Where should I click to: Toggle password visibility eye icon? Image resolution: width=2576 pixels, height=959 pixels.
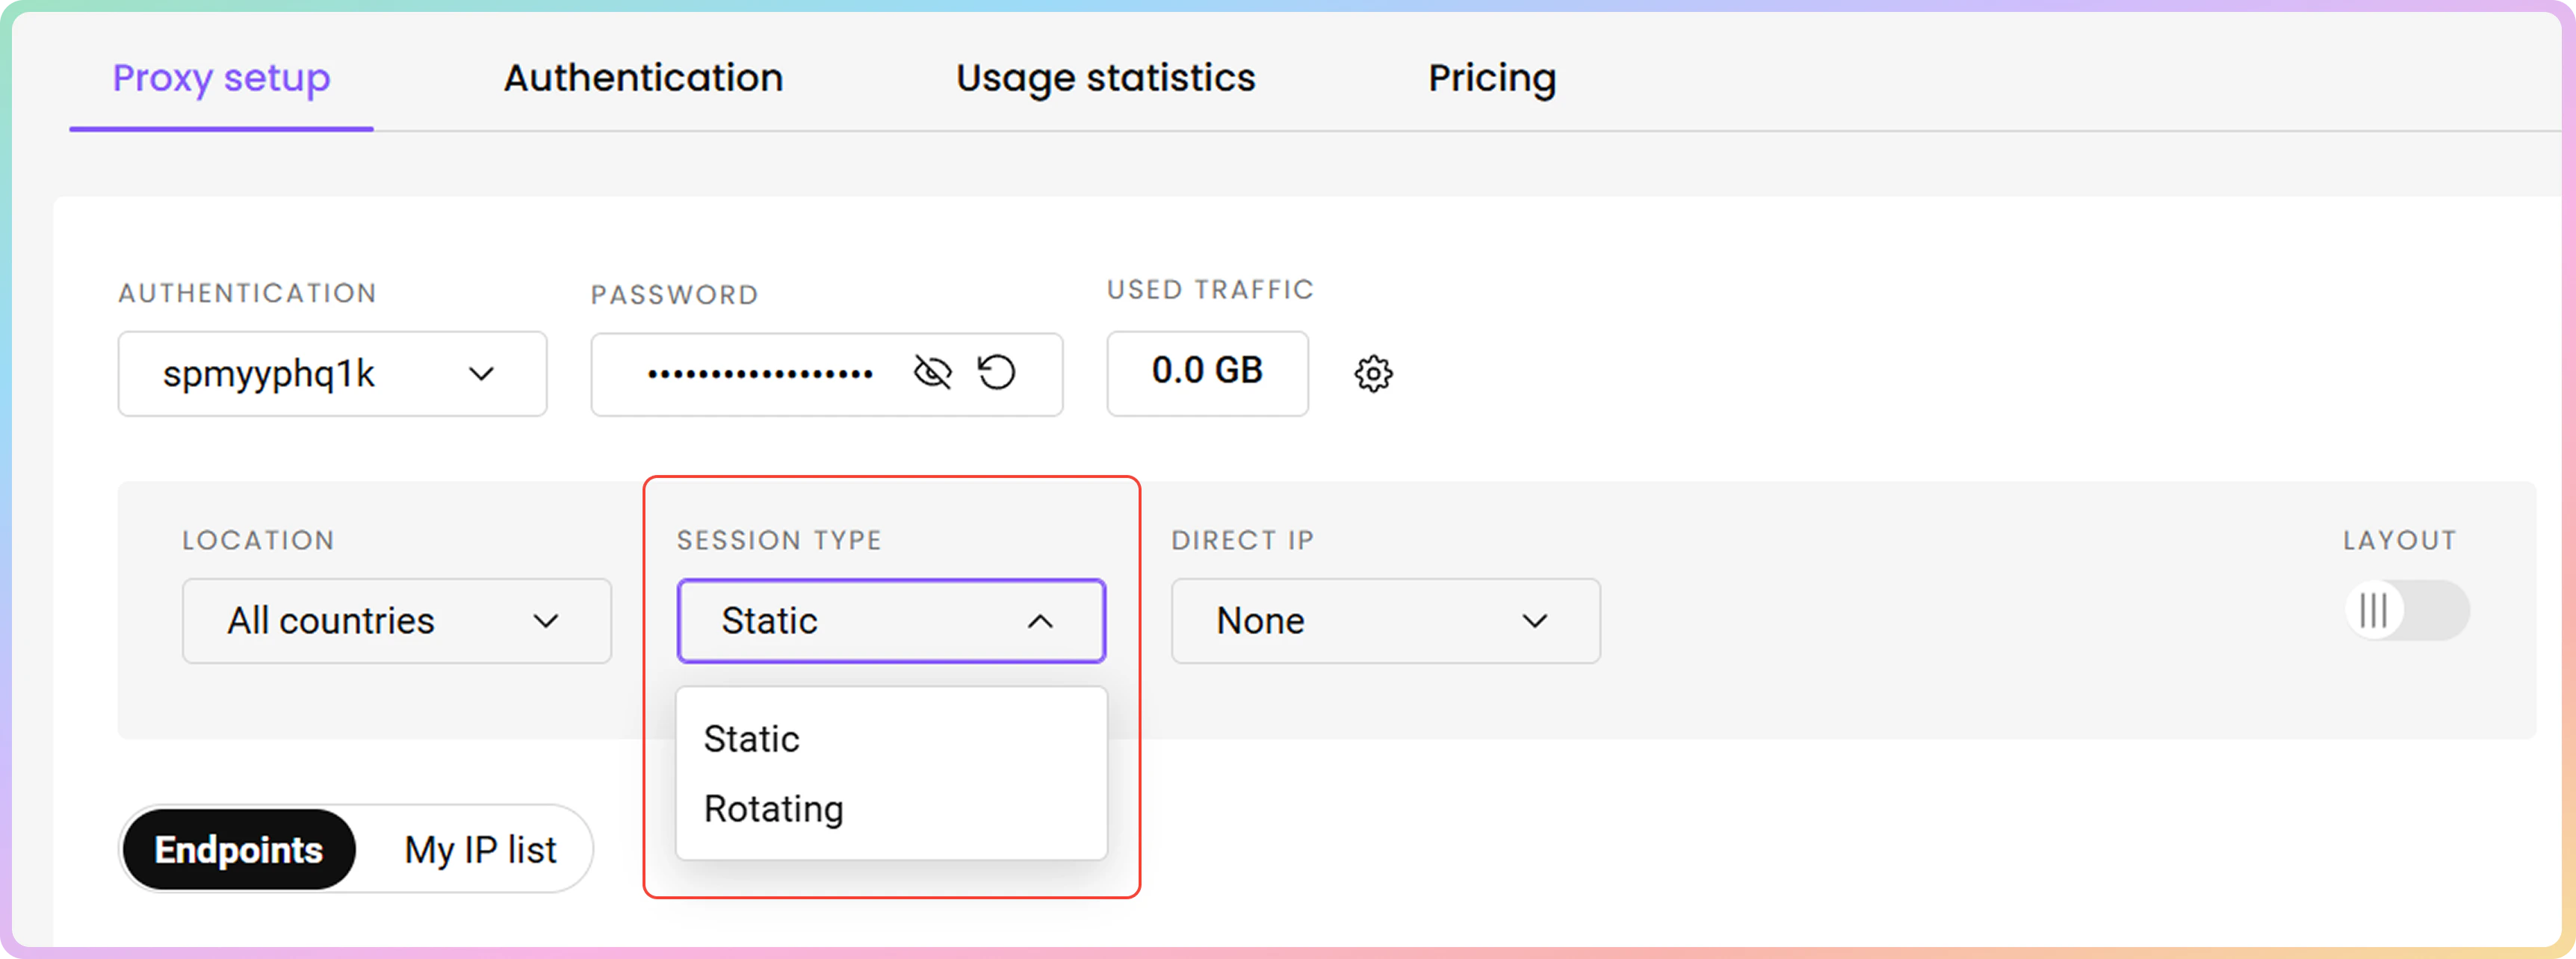pos(932,373)
